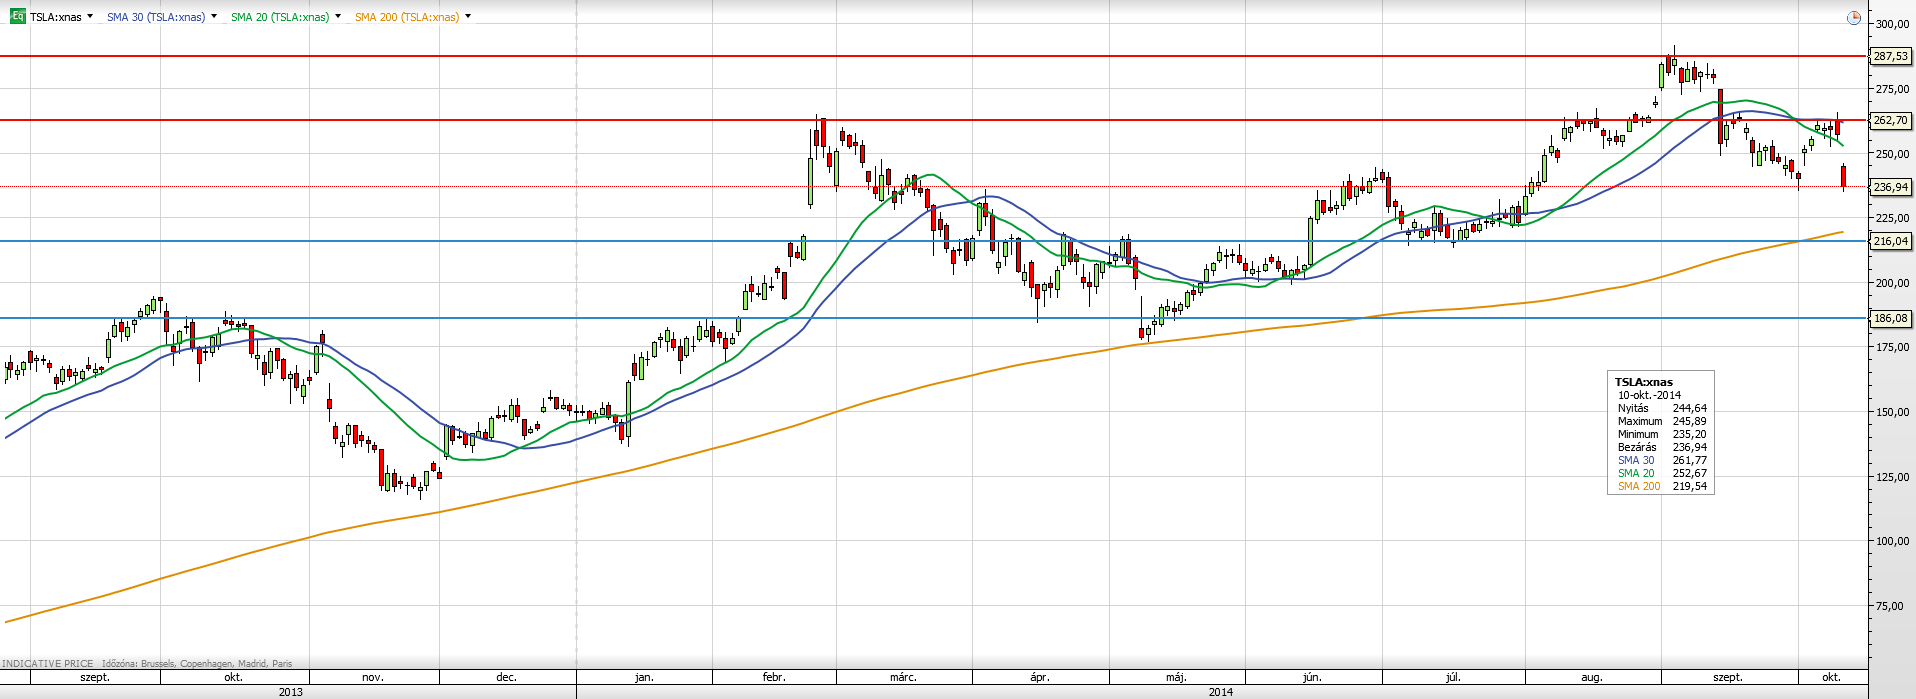Click the 2014 year label
This screenshot has width=1916, height=699.
tap(1221, 692)
